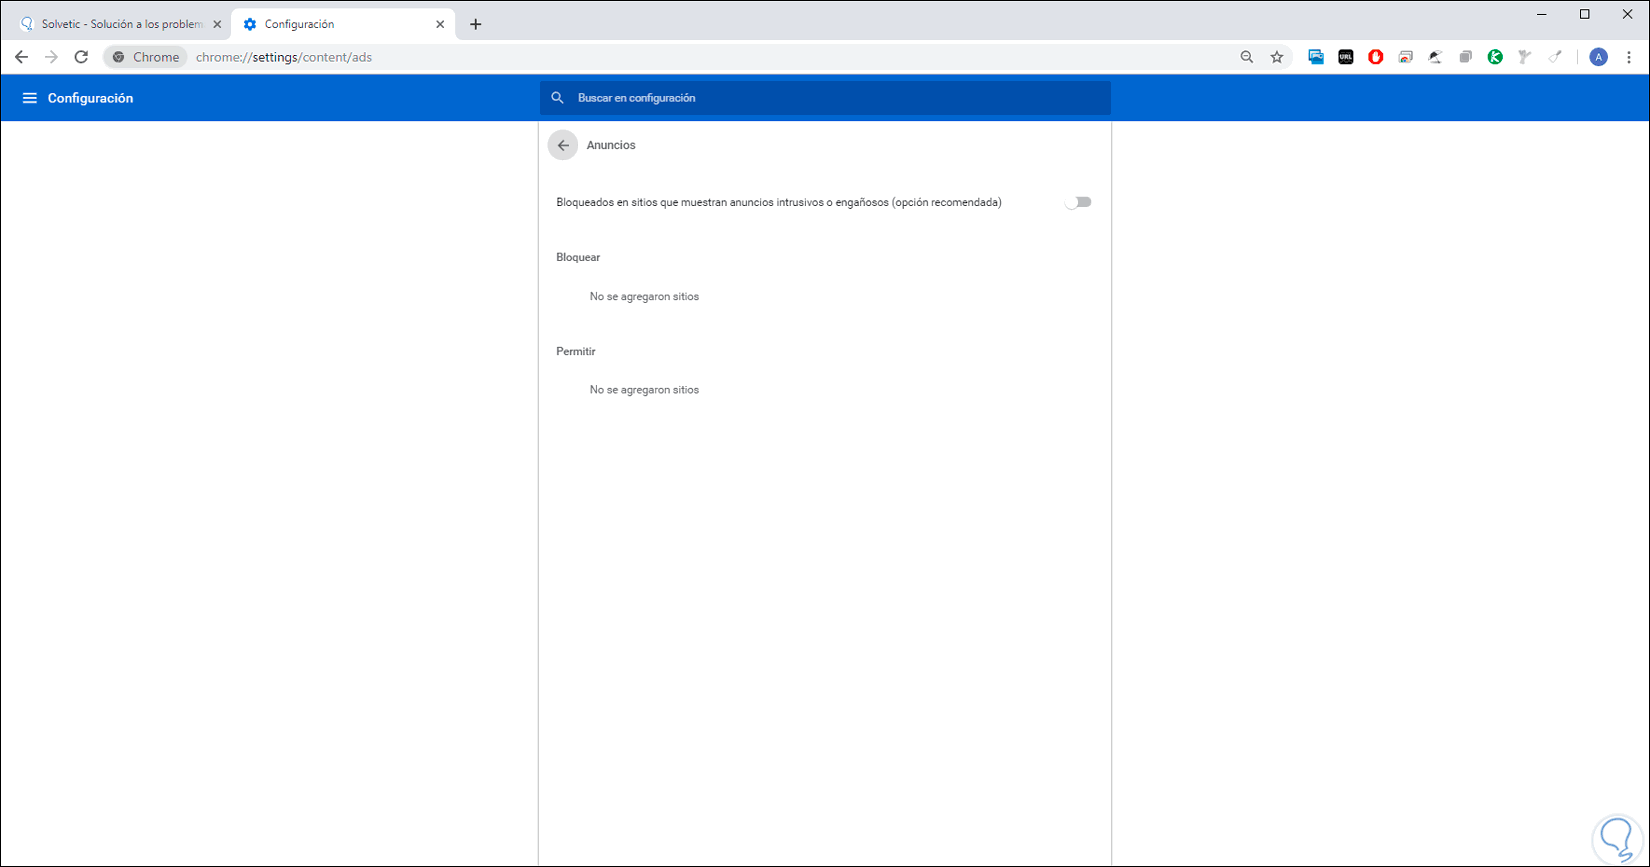Click the search magnifier in the settings bar
The height and width of the screenshot is (867, 1650).
558,98
